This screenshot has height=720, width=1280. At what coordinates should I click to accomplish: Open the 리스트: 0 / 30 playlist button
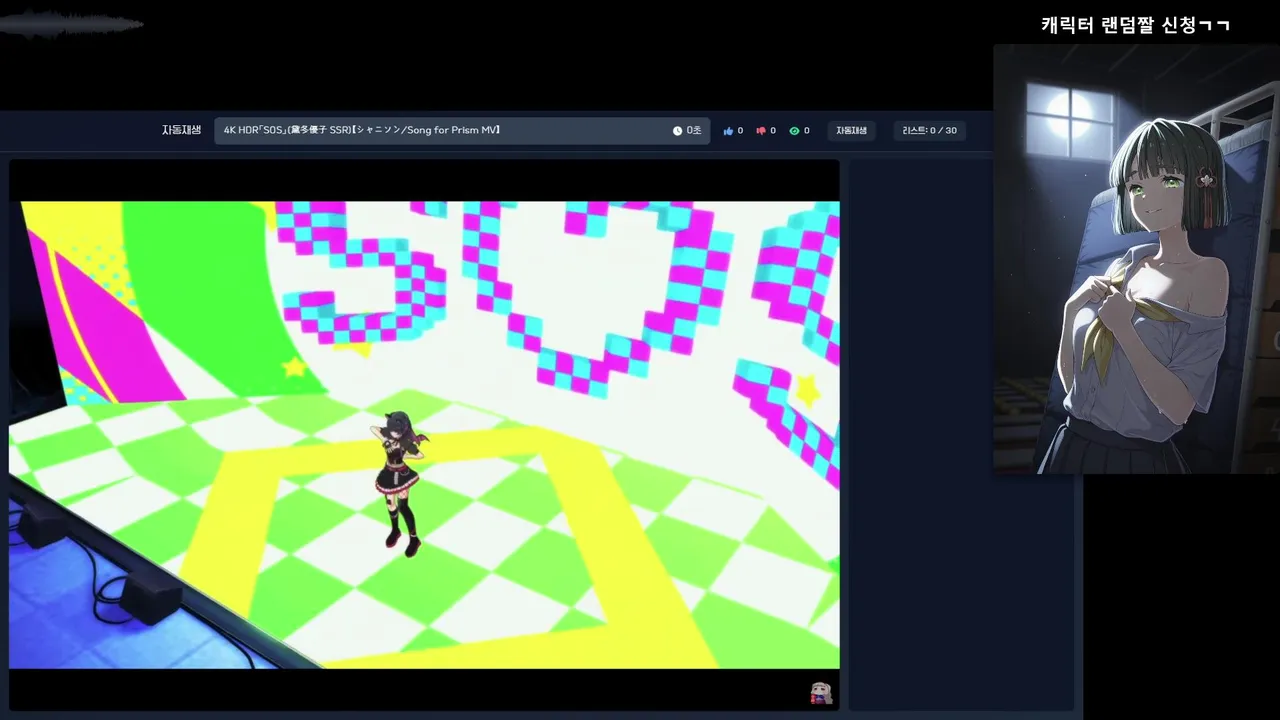[x=929, y=131]
